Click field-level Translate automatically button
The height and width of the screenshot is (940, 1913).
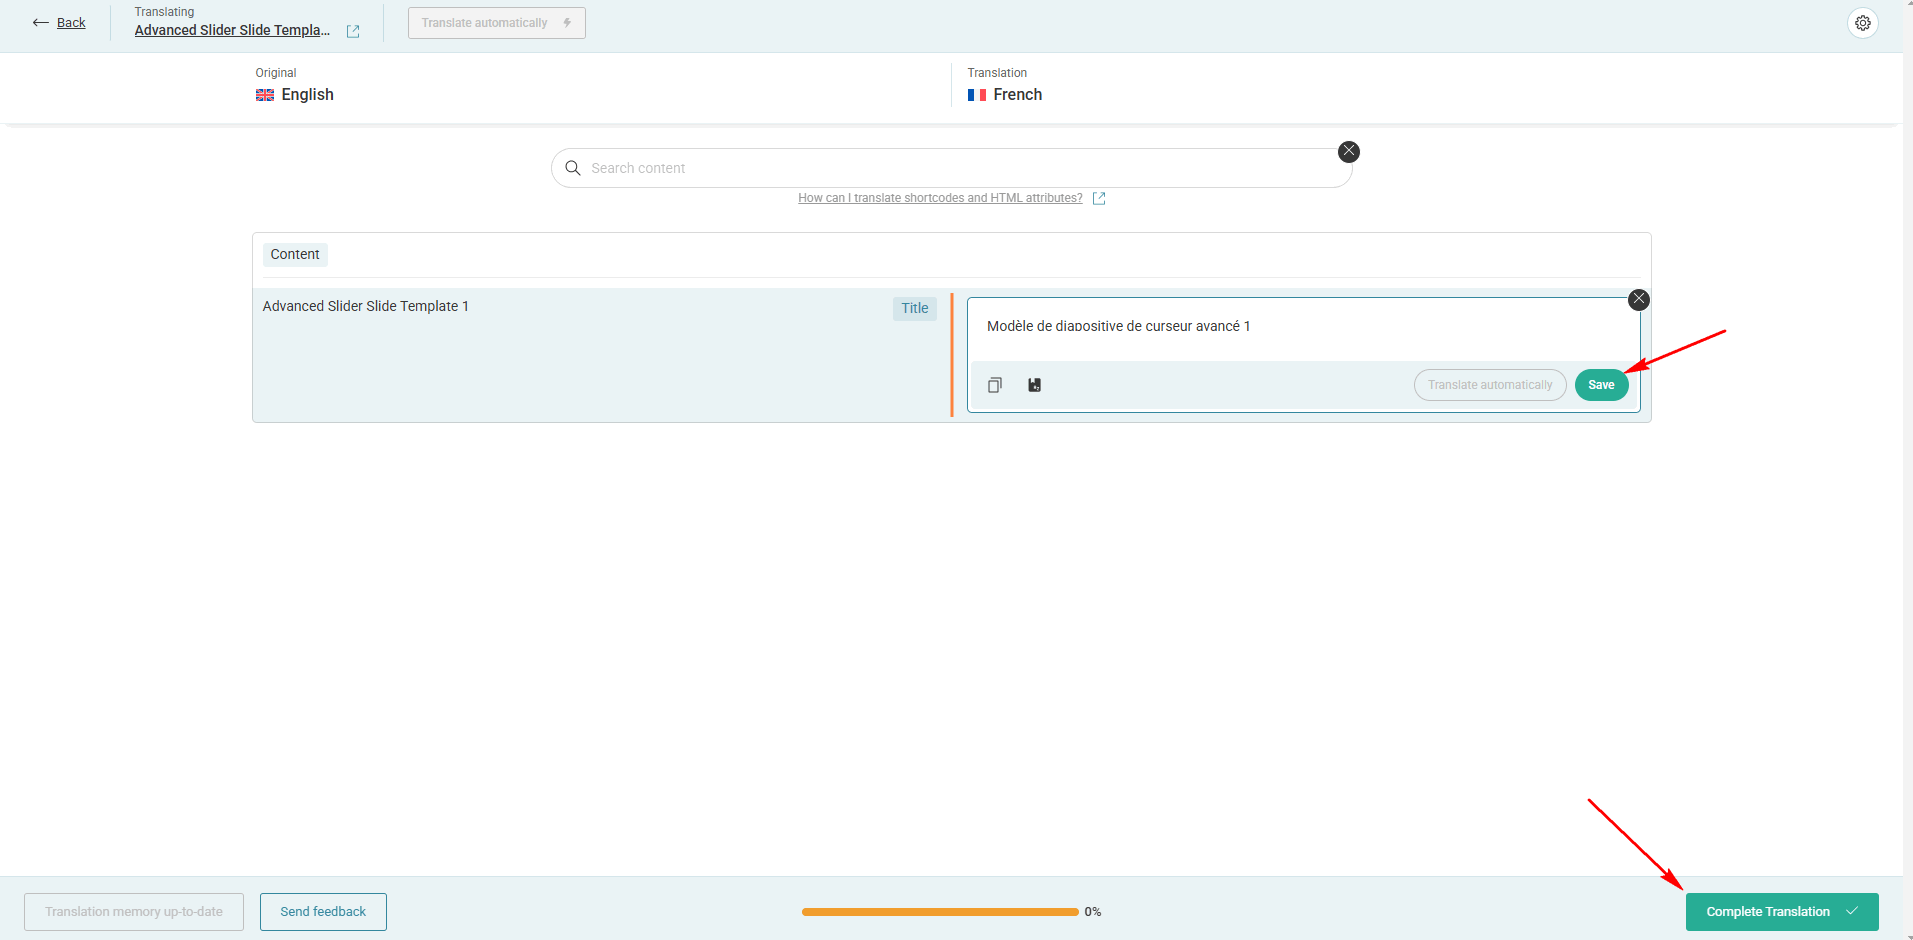(x=1490, y=385)
